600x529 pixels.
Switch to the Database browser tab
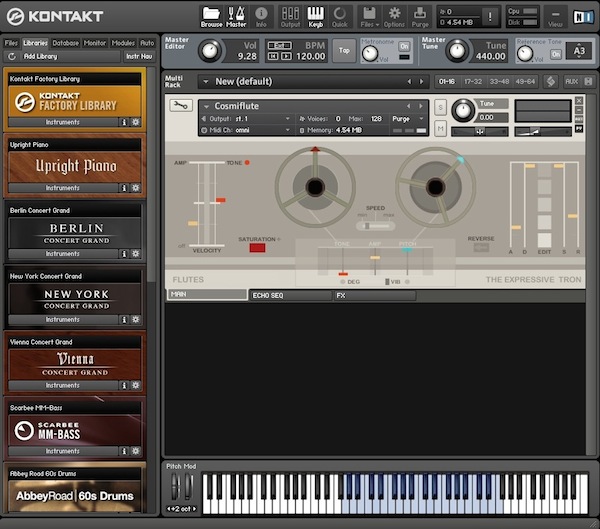point(65,43)
